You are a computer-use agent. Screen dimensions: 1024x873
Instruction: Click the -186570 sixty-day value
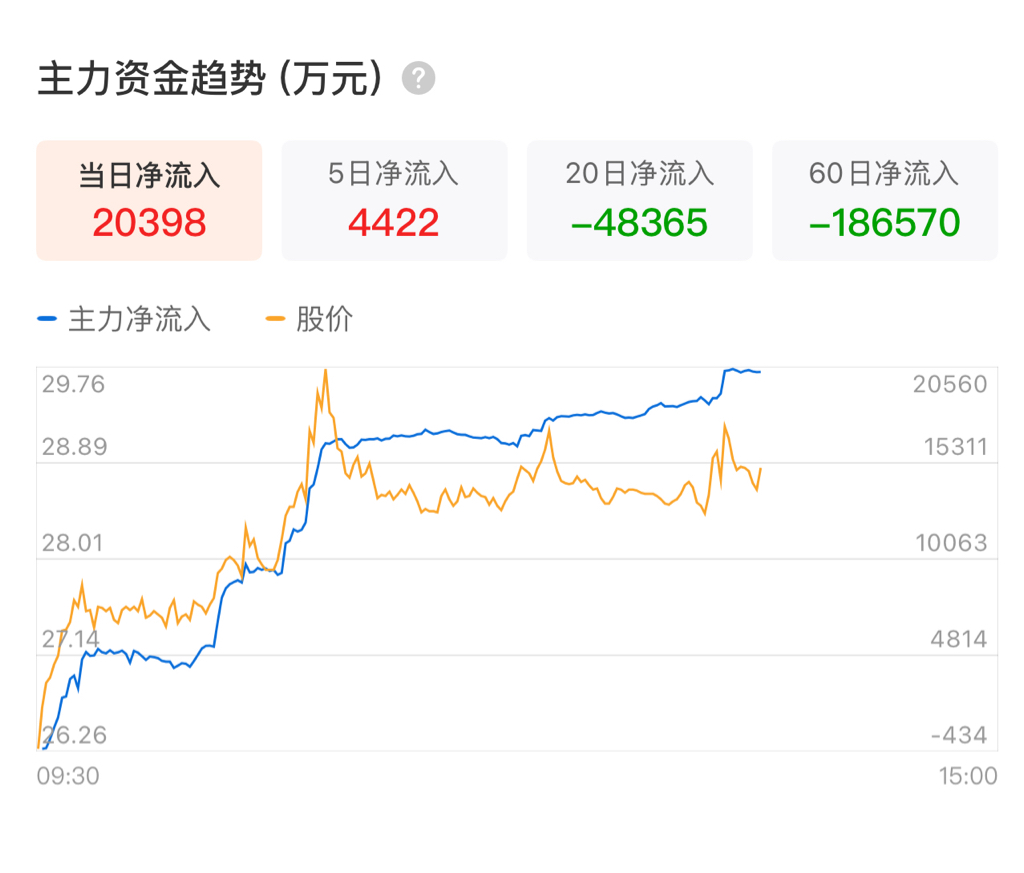coord(884,223)
